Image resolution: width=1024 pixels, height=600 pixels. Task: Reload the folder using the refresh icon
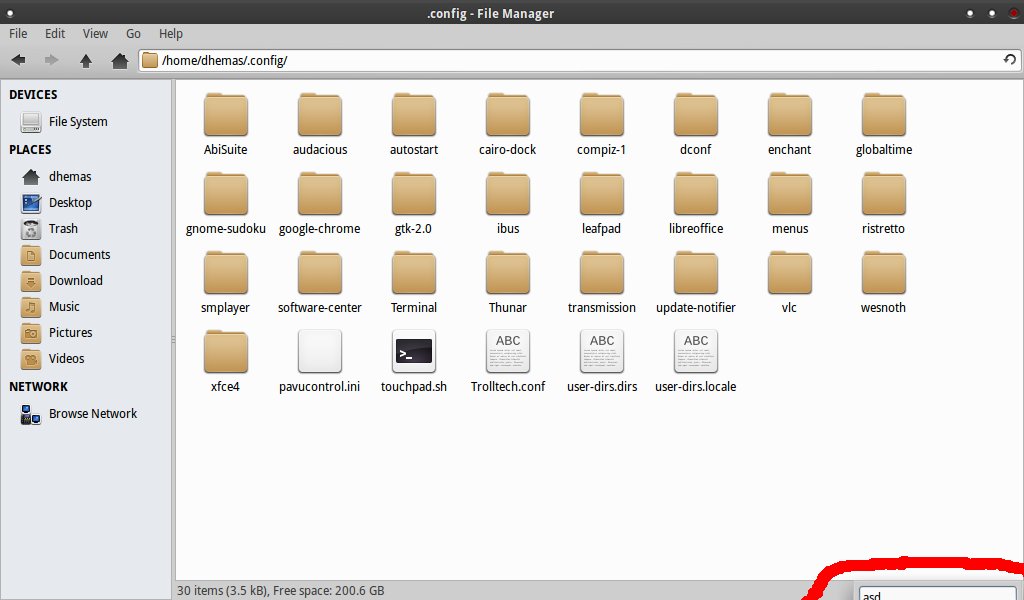coord(1010,60)
